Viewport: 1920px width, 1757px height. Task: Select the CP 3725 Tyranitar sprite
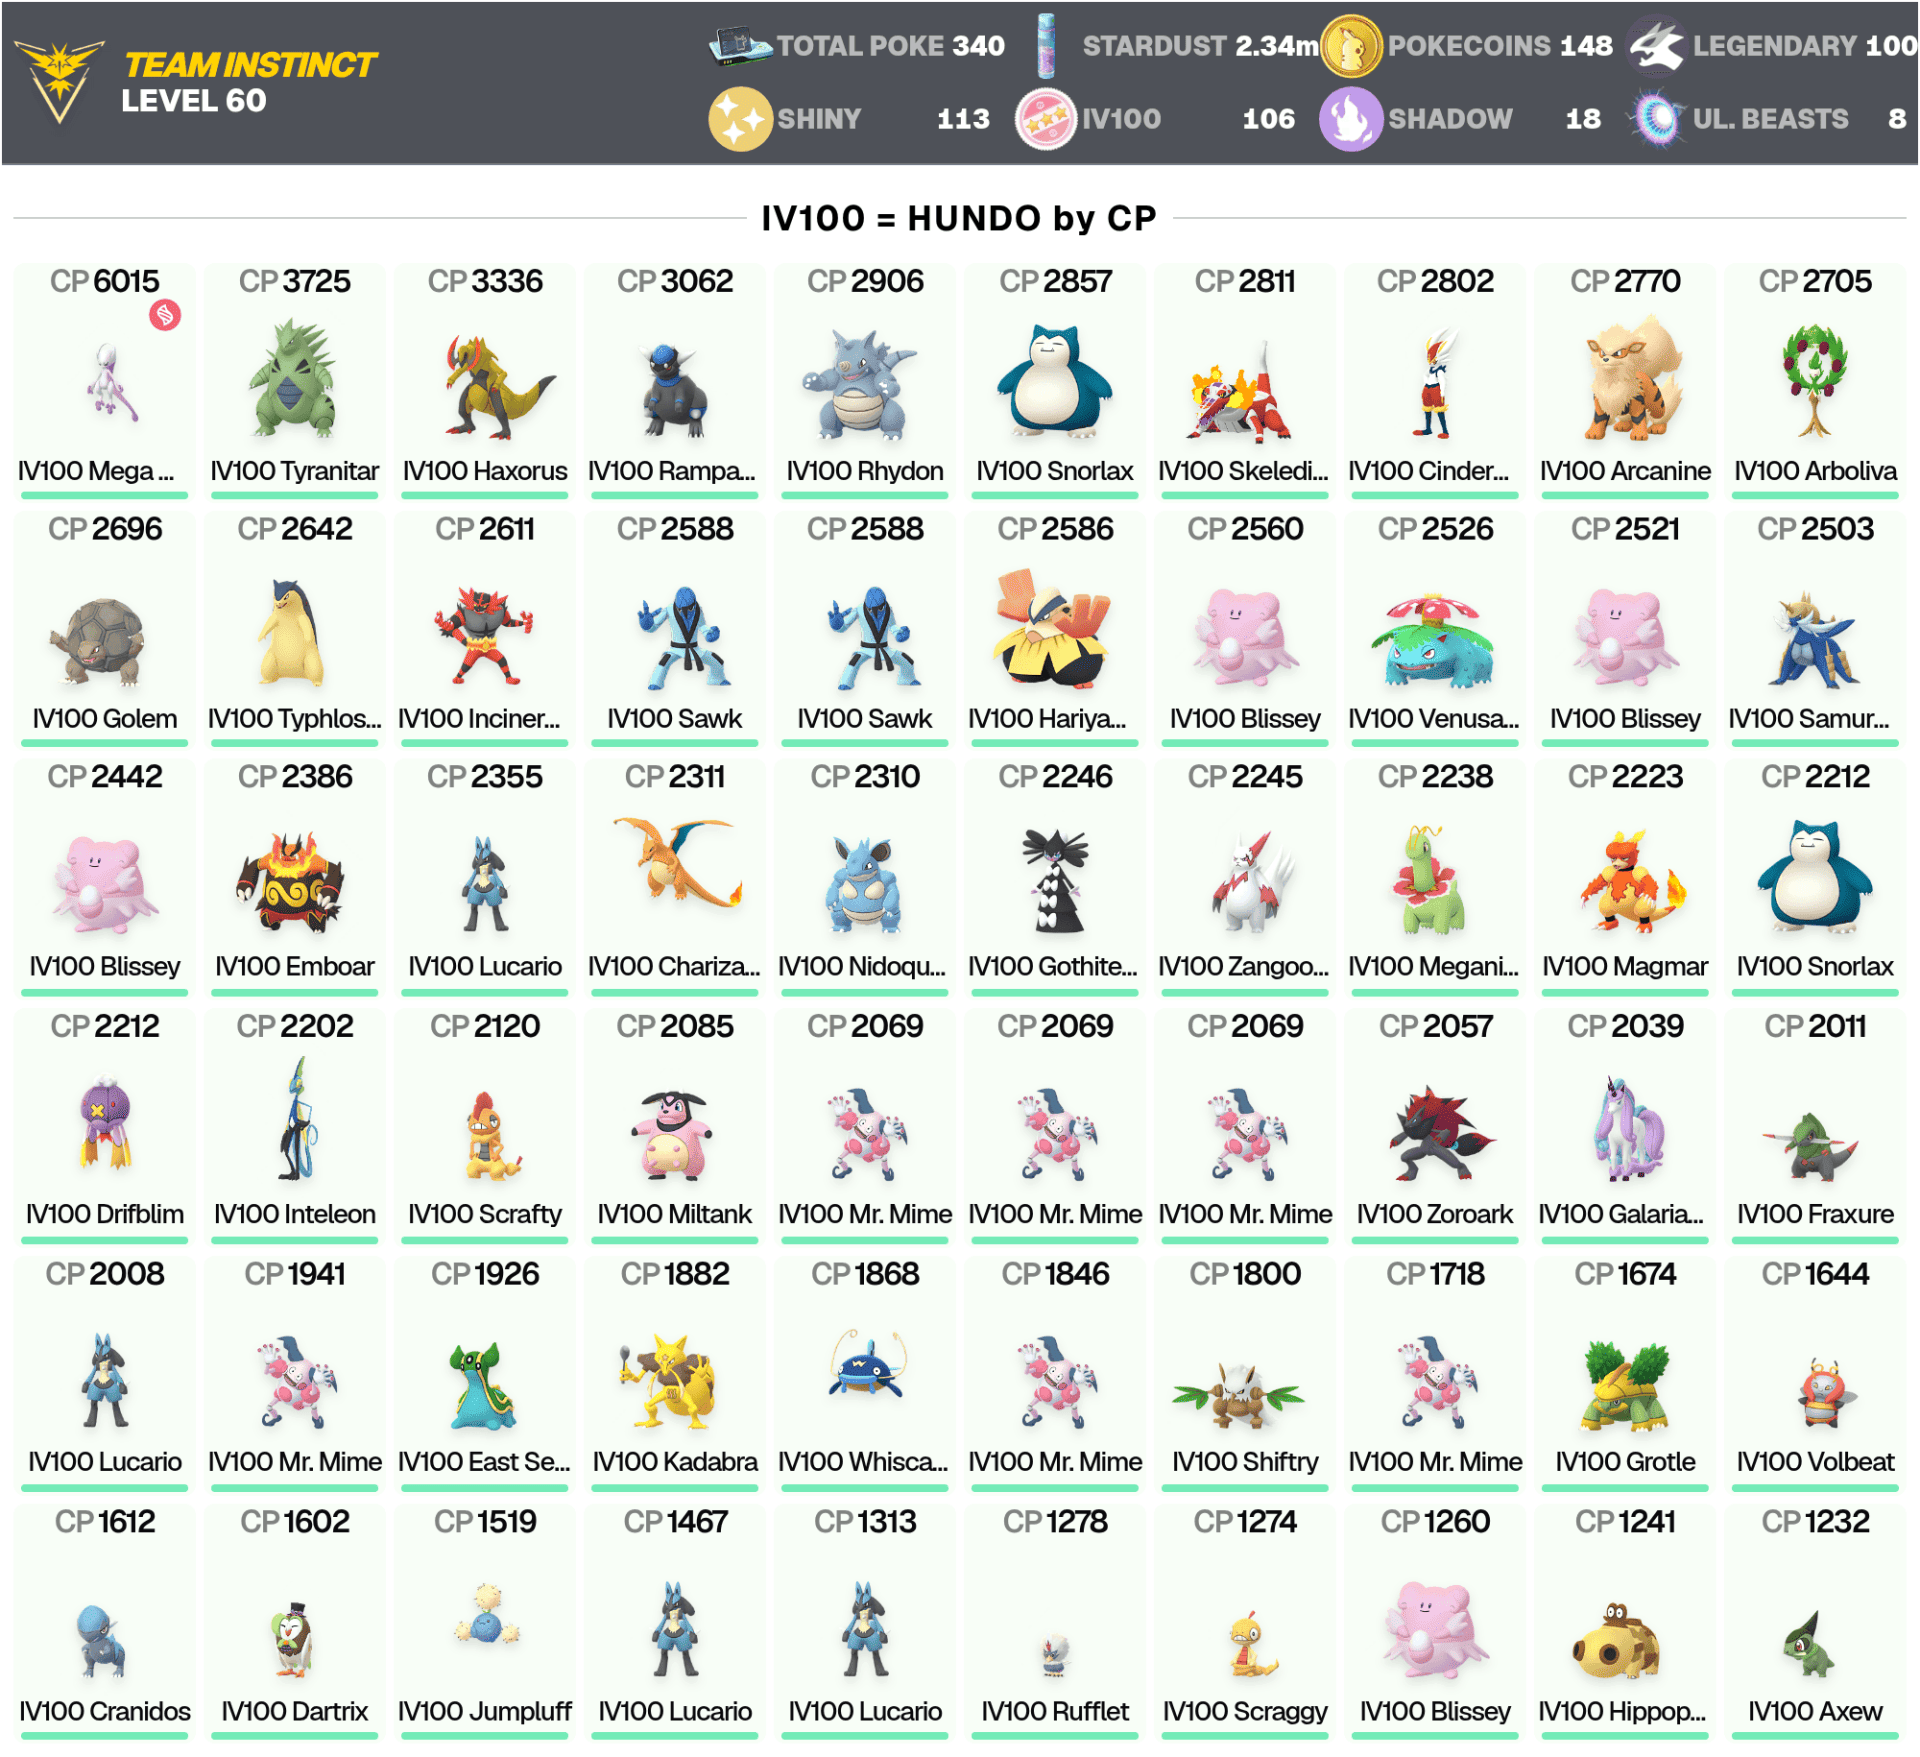294,379
